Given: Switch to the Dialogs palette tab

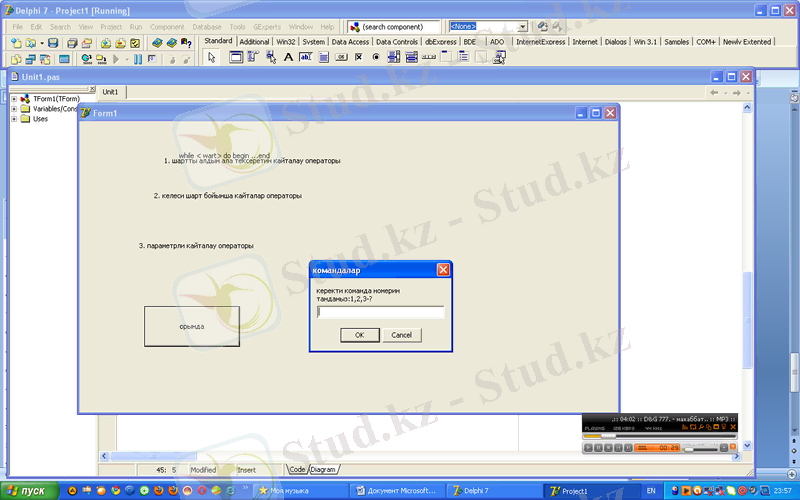Looking at the screenshot, I should pos(615,42).
